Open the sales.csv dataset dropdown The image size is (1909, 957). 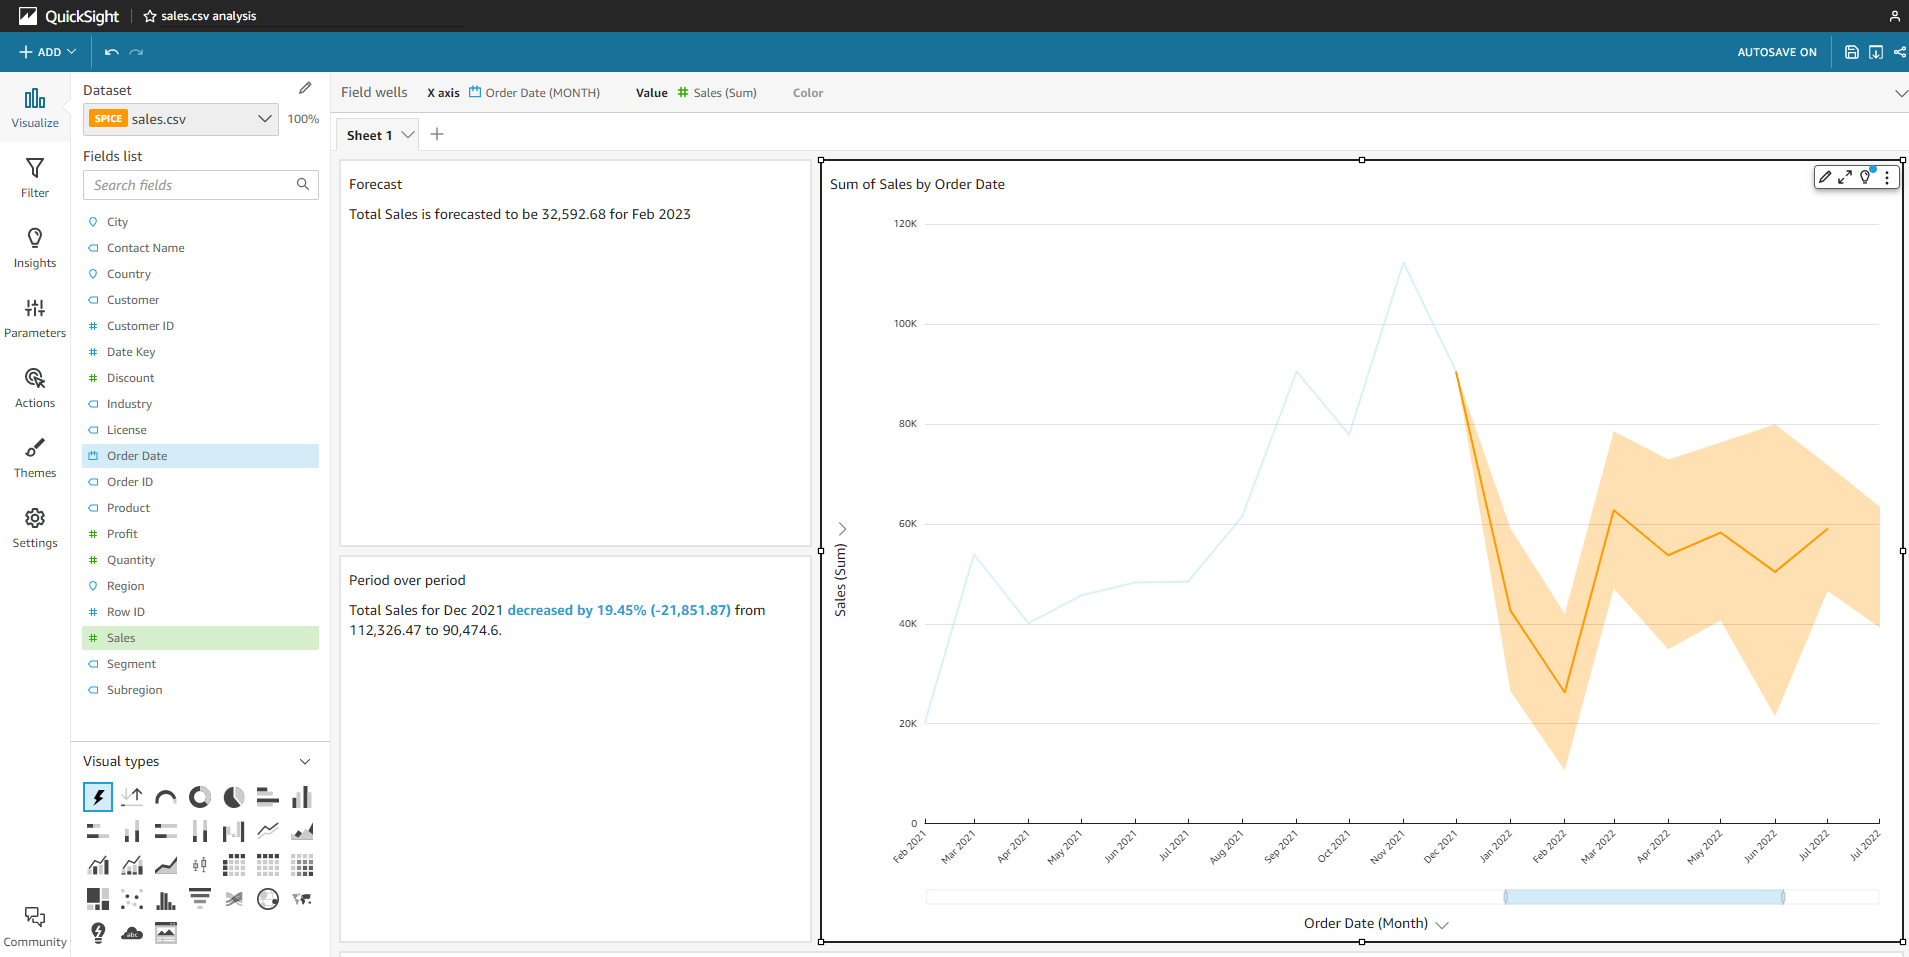point(181,119)
